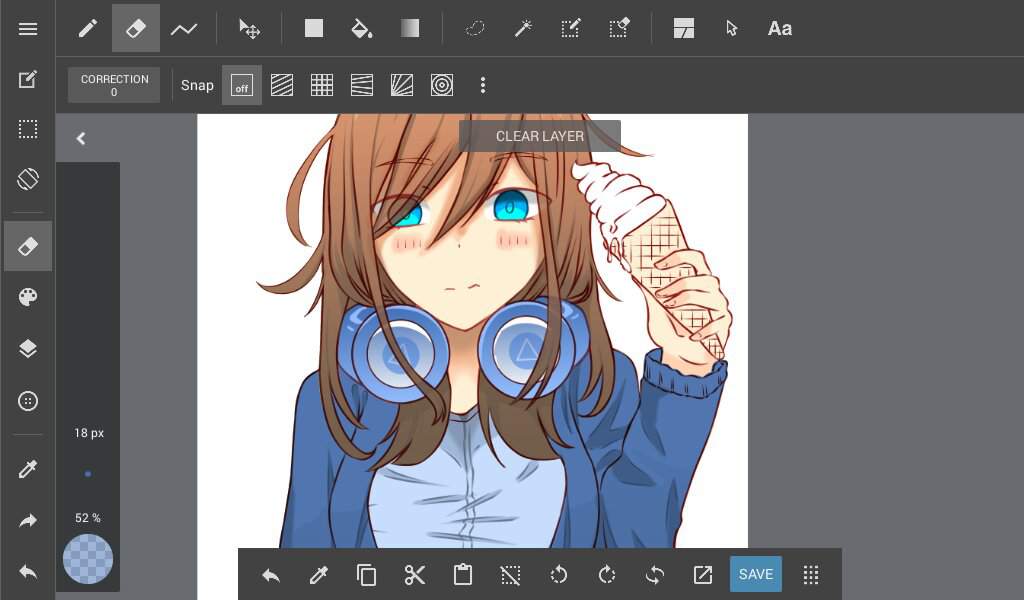Pick the operation cursor tool
This screenshot has height=600, width=1024.
pos(731,28)
